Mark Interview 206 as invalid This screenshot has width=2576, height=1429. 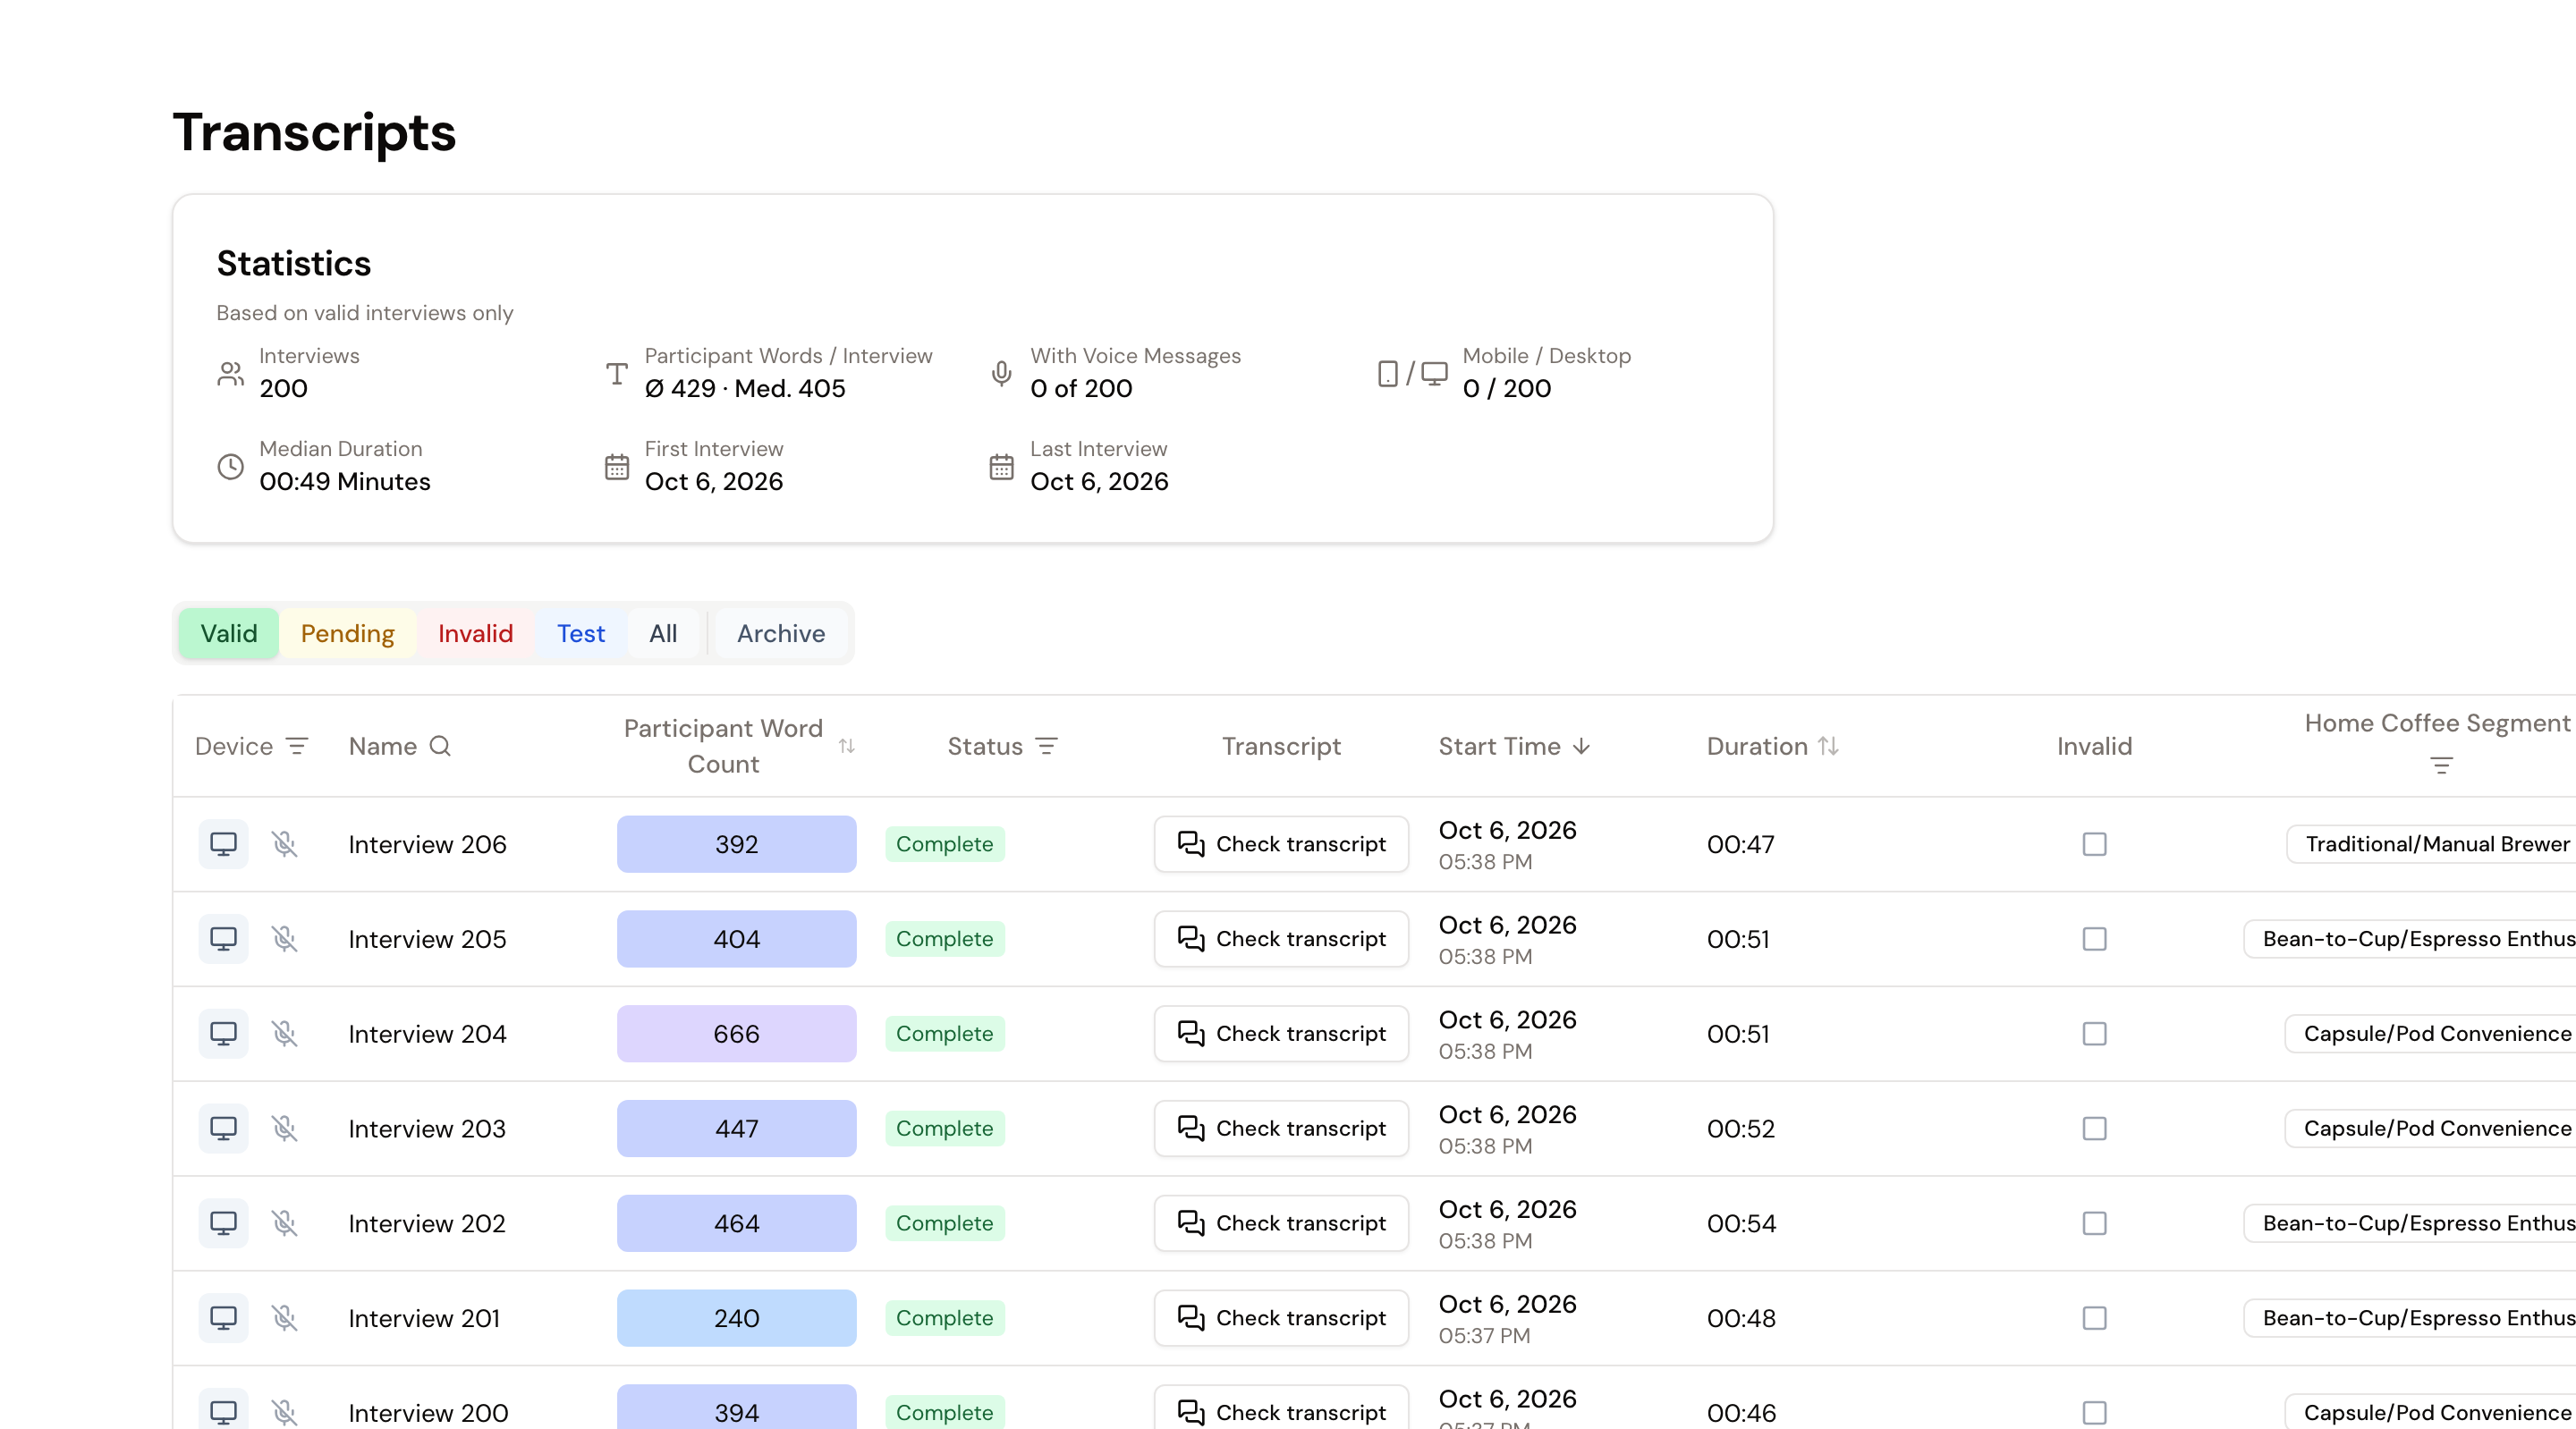click(2094, 844)
